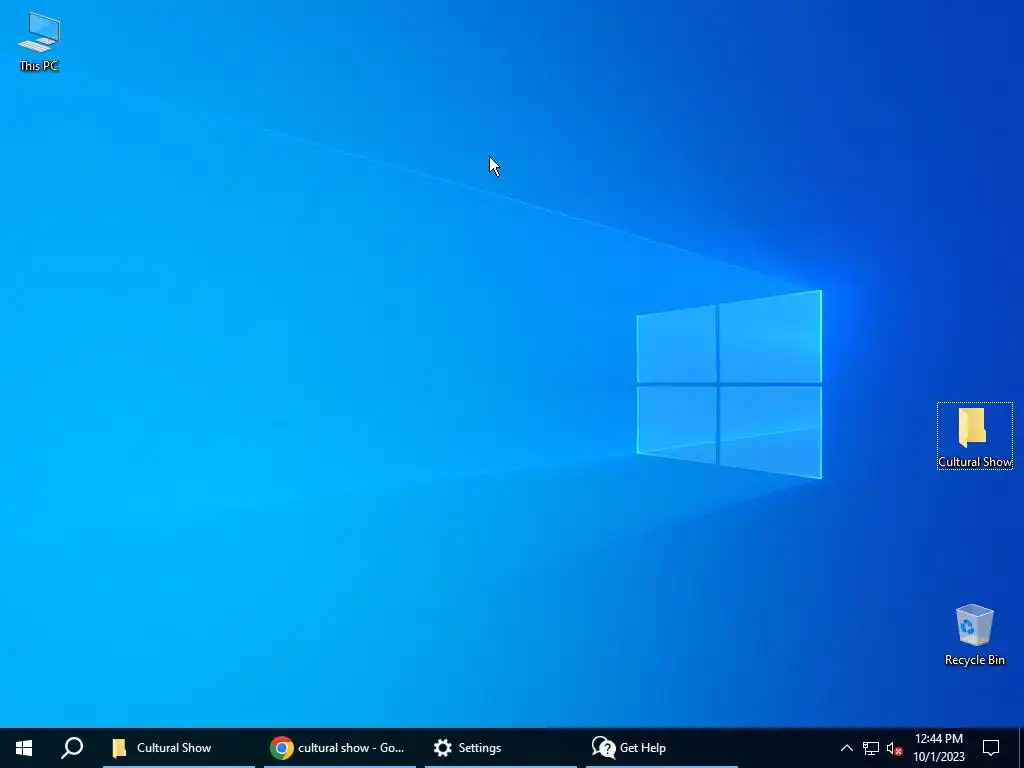Click the Show Desktop sliver at the taskbar edge

[x=1021, y=748]
